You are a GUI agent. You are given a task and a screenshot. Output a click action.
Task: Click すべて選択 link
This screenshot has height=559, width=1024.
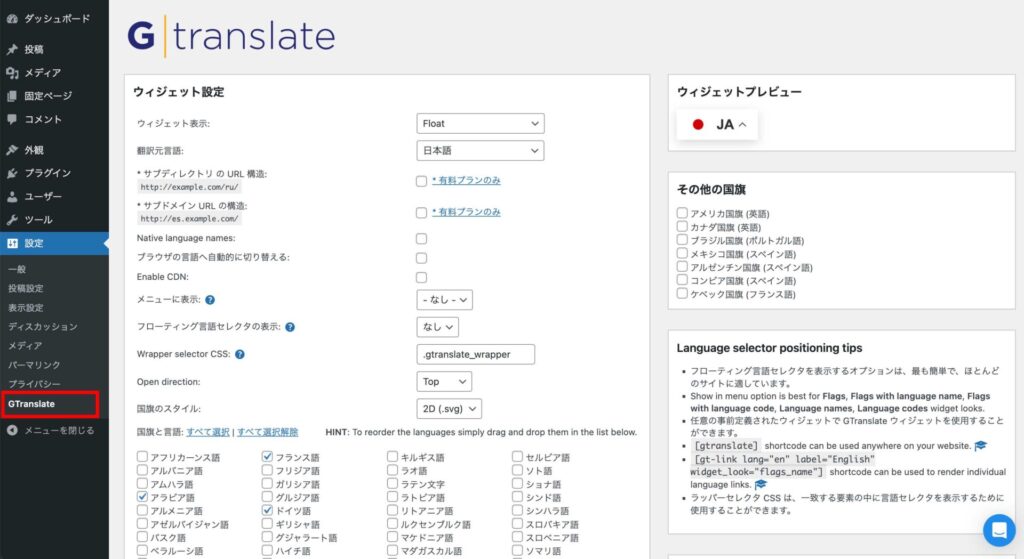pos(208,432)
